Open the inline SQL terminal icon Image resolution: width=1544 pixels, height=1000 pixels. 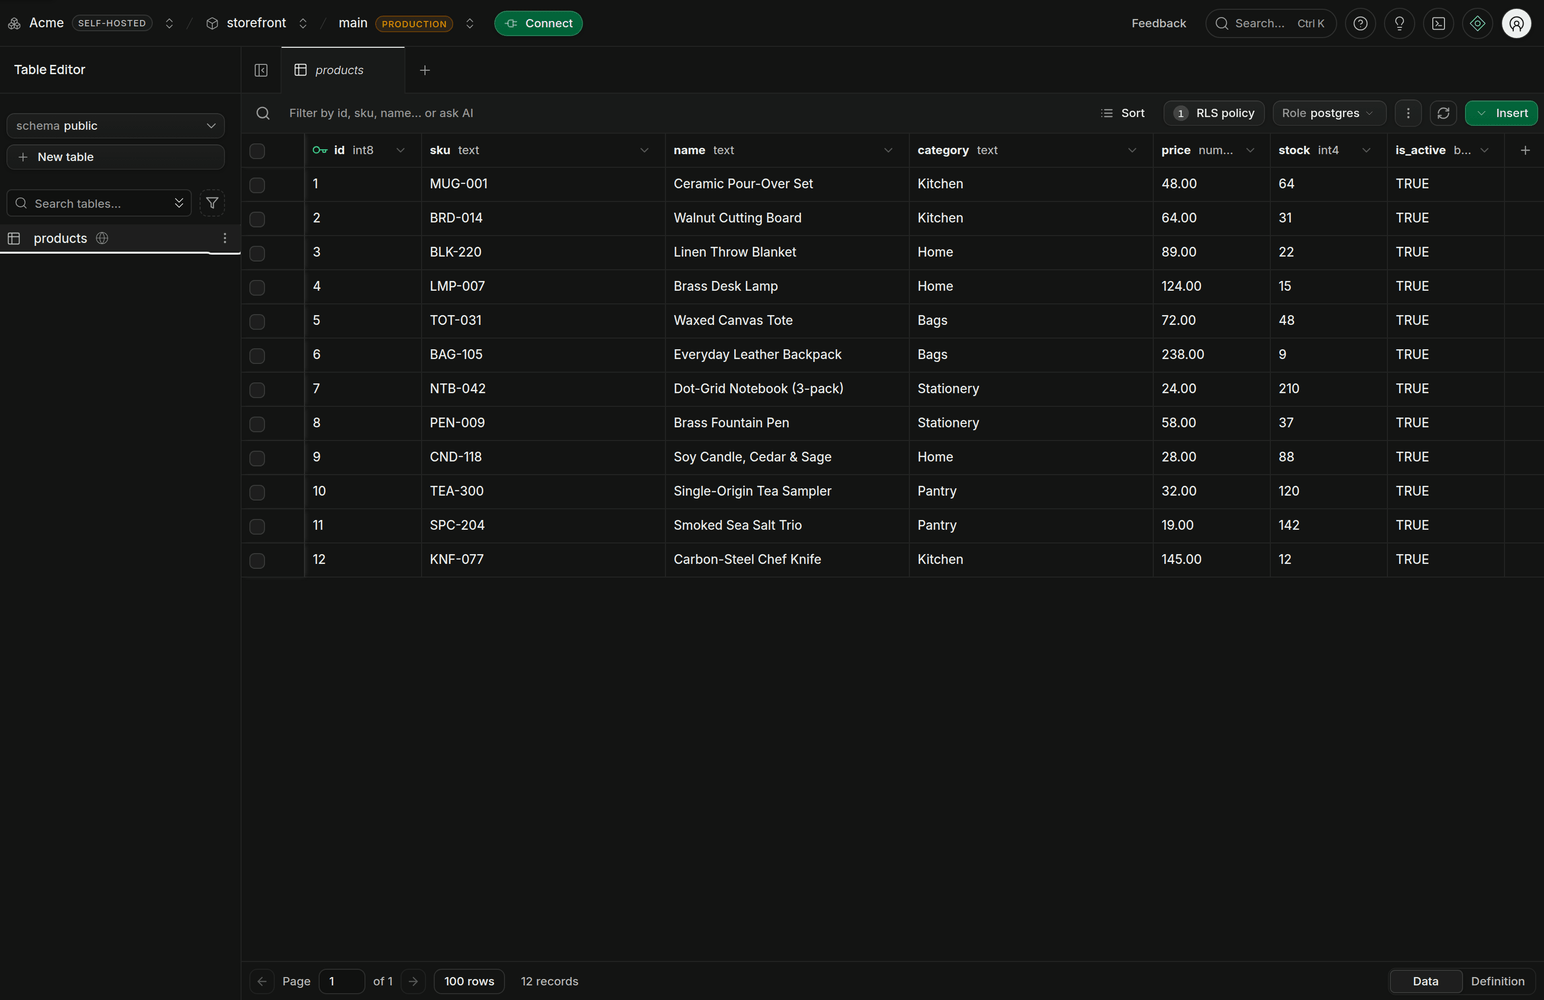coord(1438,23)
